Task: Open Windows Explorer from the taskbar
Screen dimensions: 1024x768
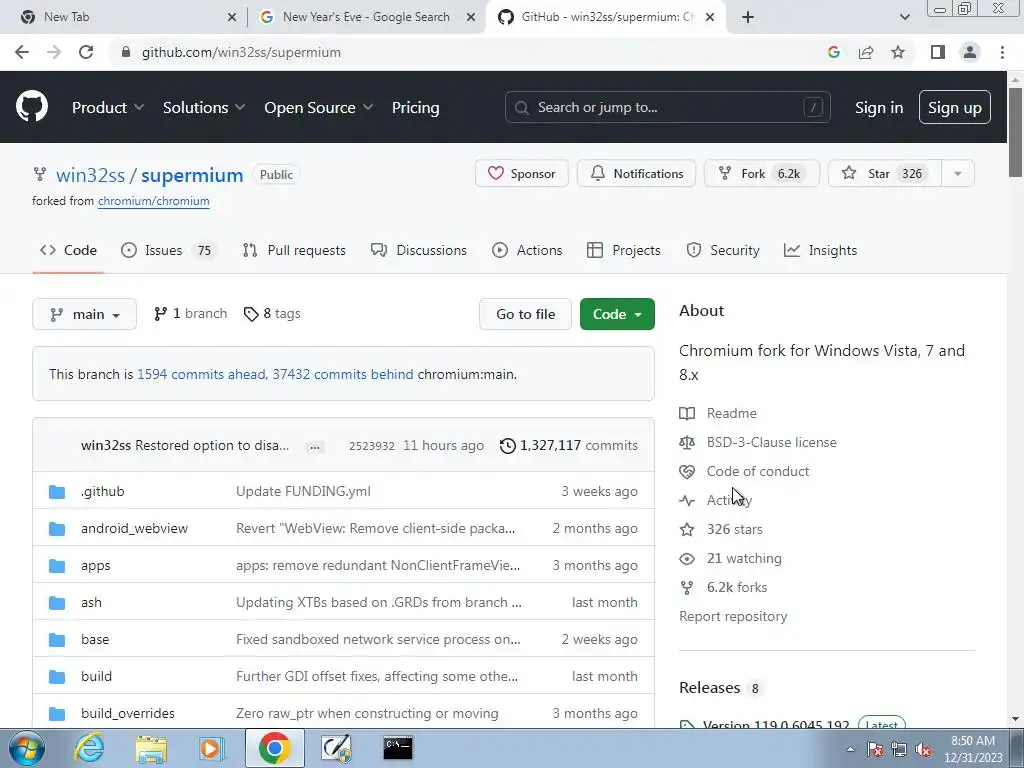Action: click(151, 748)
